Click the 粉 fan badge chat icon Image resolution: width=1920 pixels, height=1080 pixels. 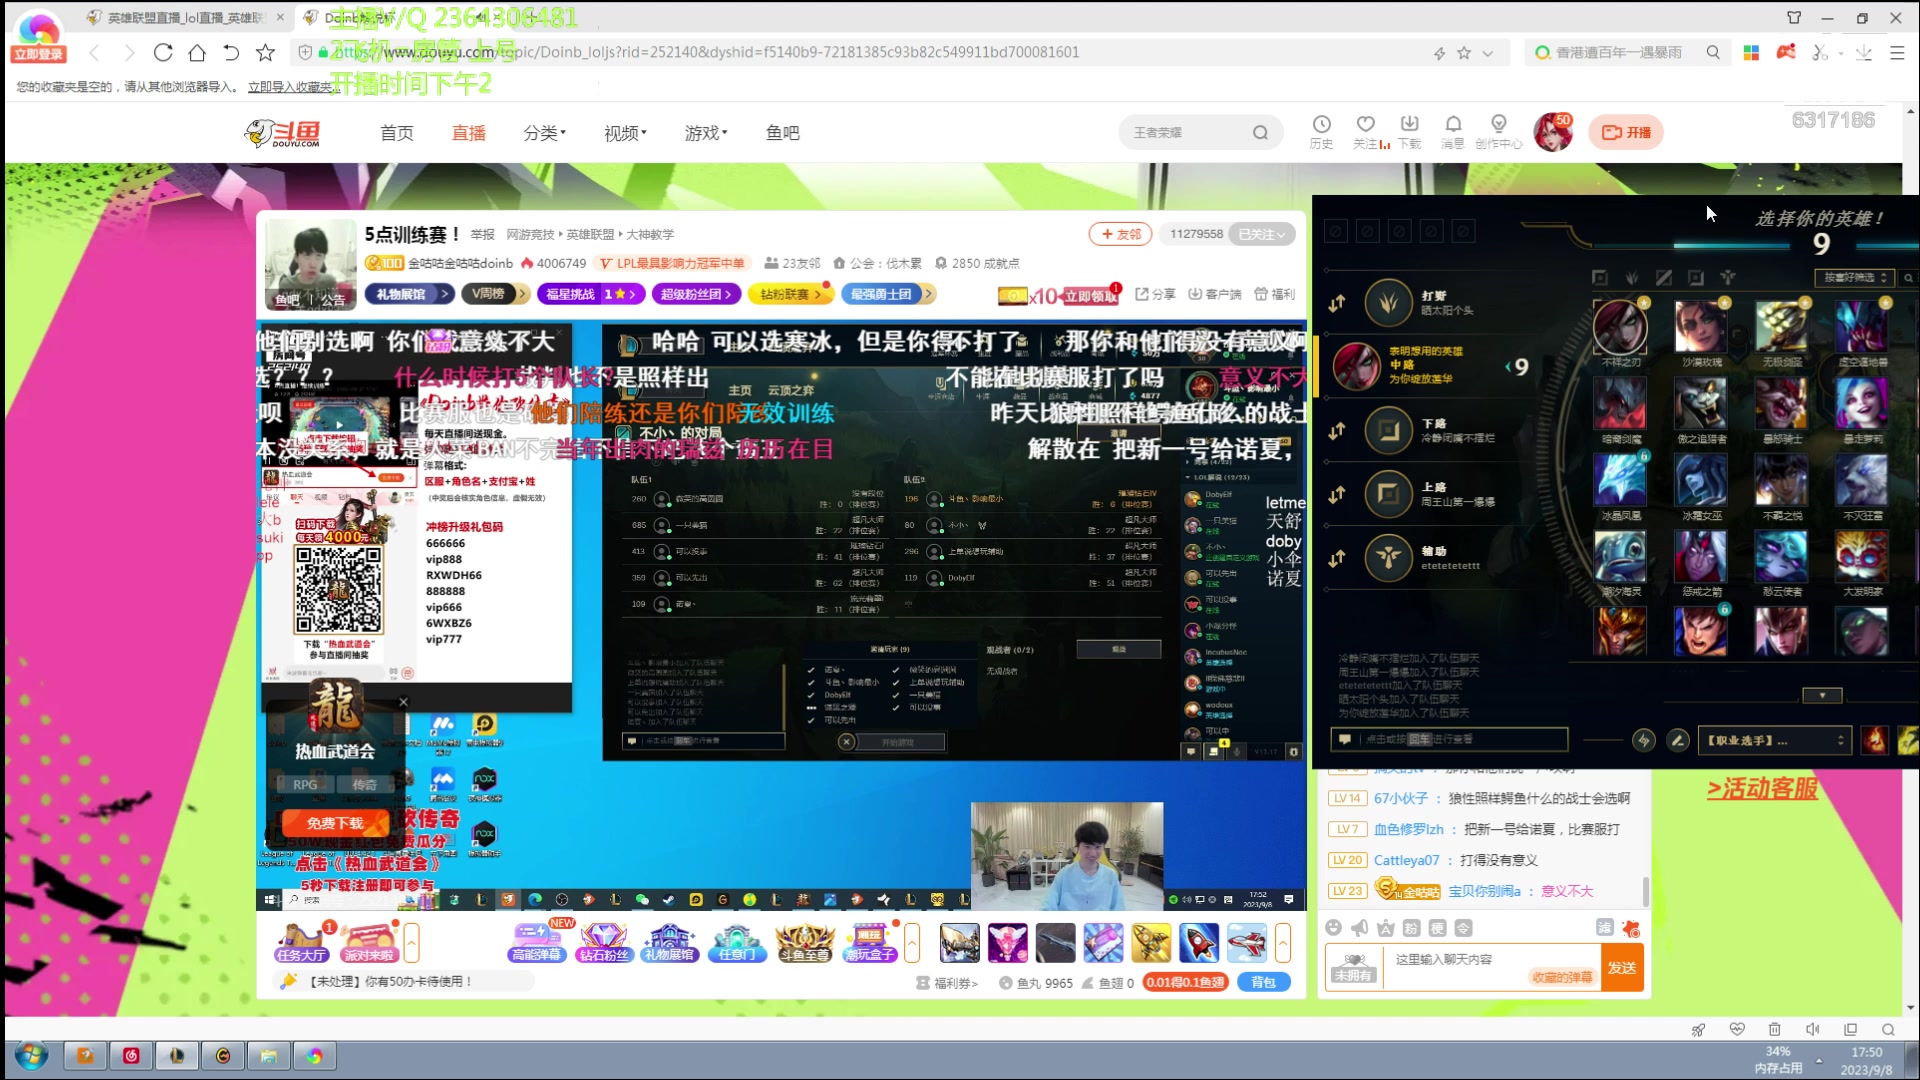coord(1411,928)
